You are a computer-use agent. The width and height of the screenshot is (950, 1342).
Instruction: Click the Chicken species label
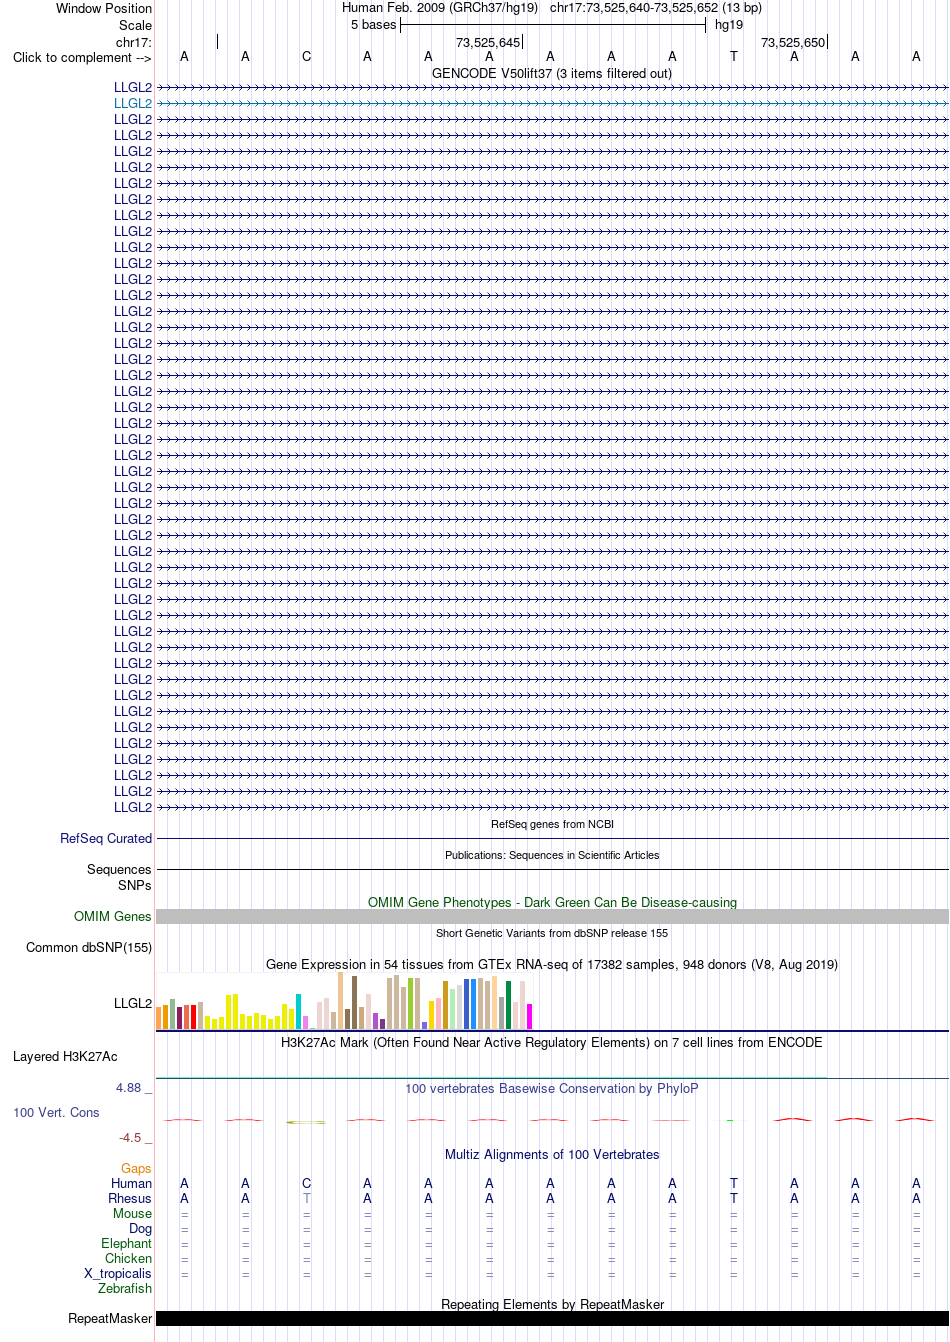tap(129, 1258)
